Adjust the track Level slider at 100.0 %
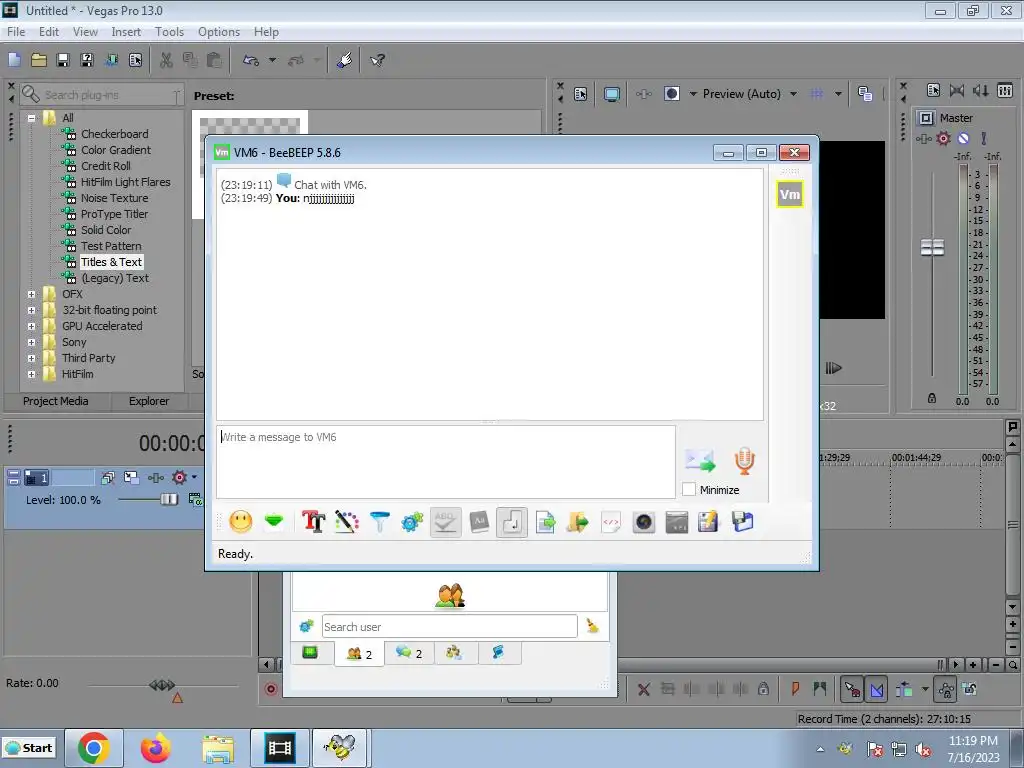The image size is (1024, 768). tap(168, 500)
